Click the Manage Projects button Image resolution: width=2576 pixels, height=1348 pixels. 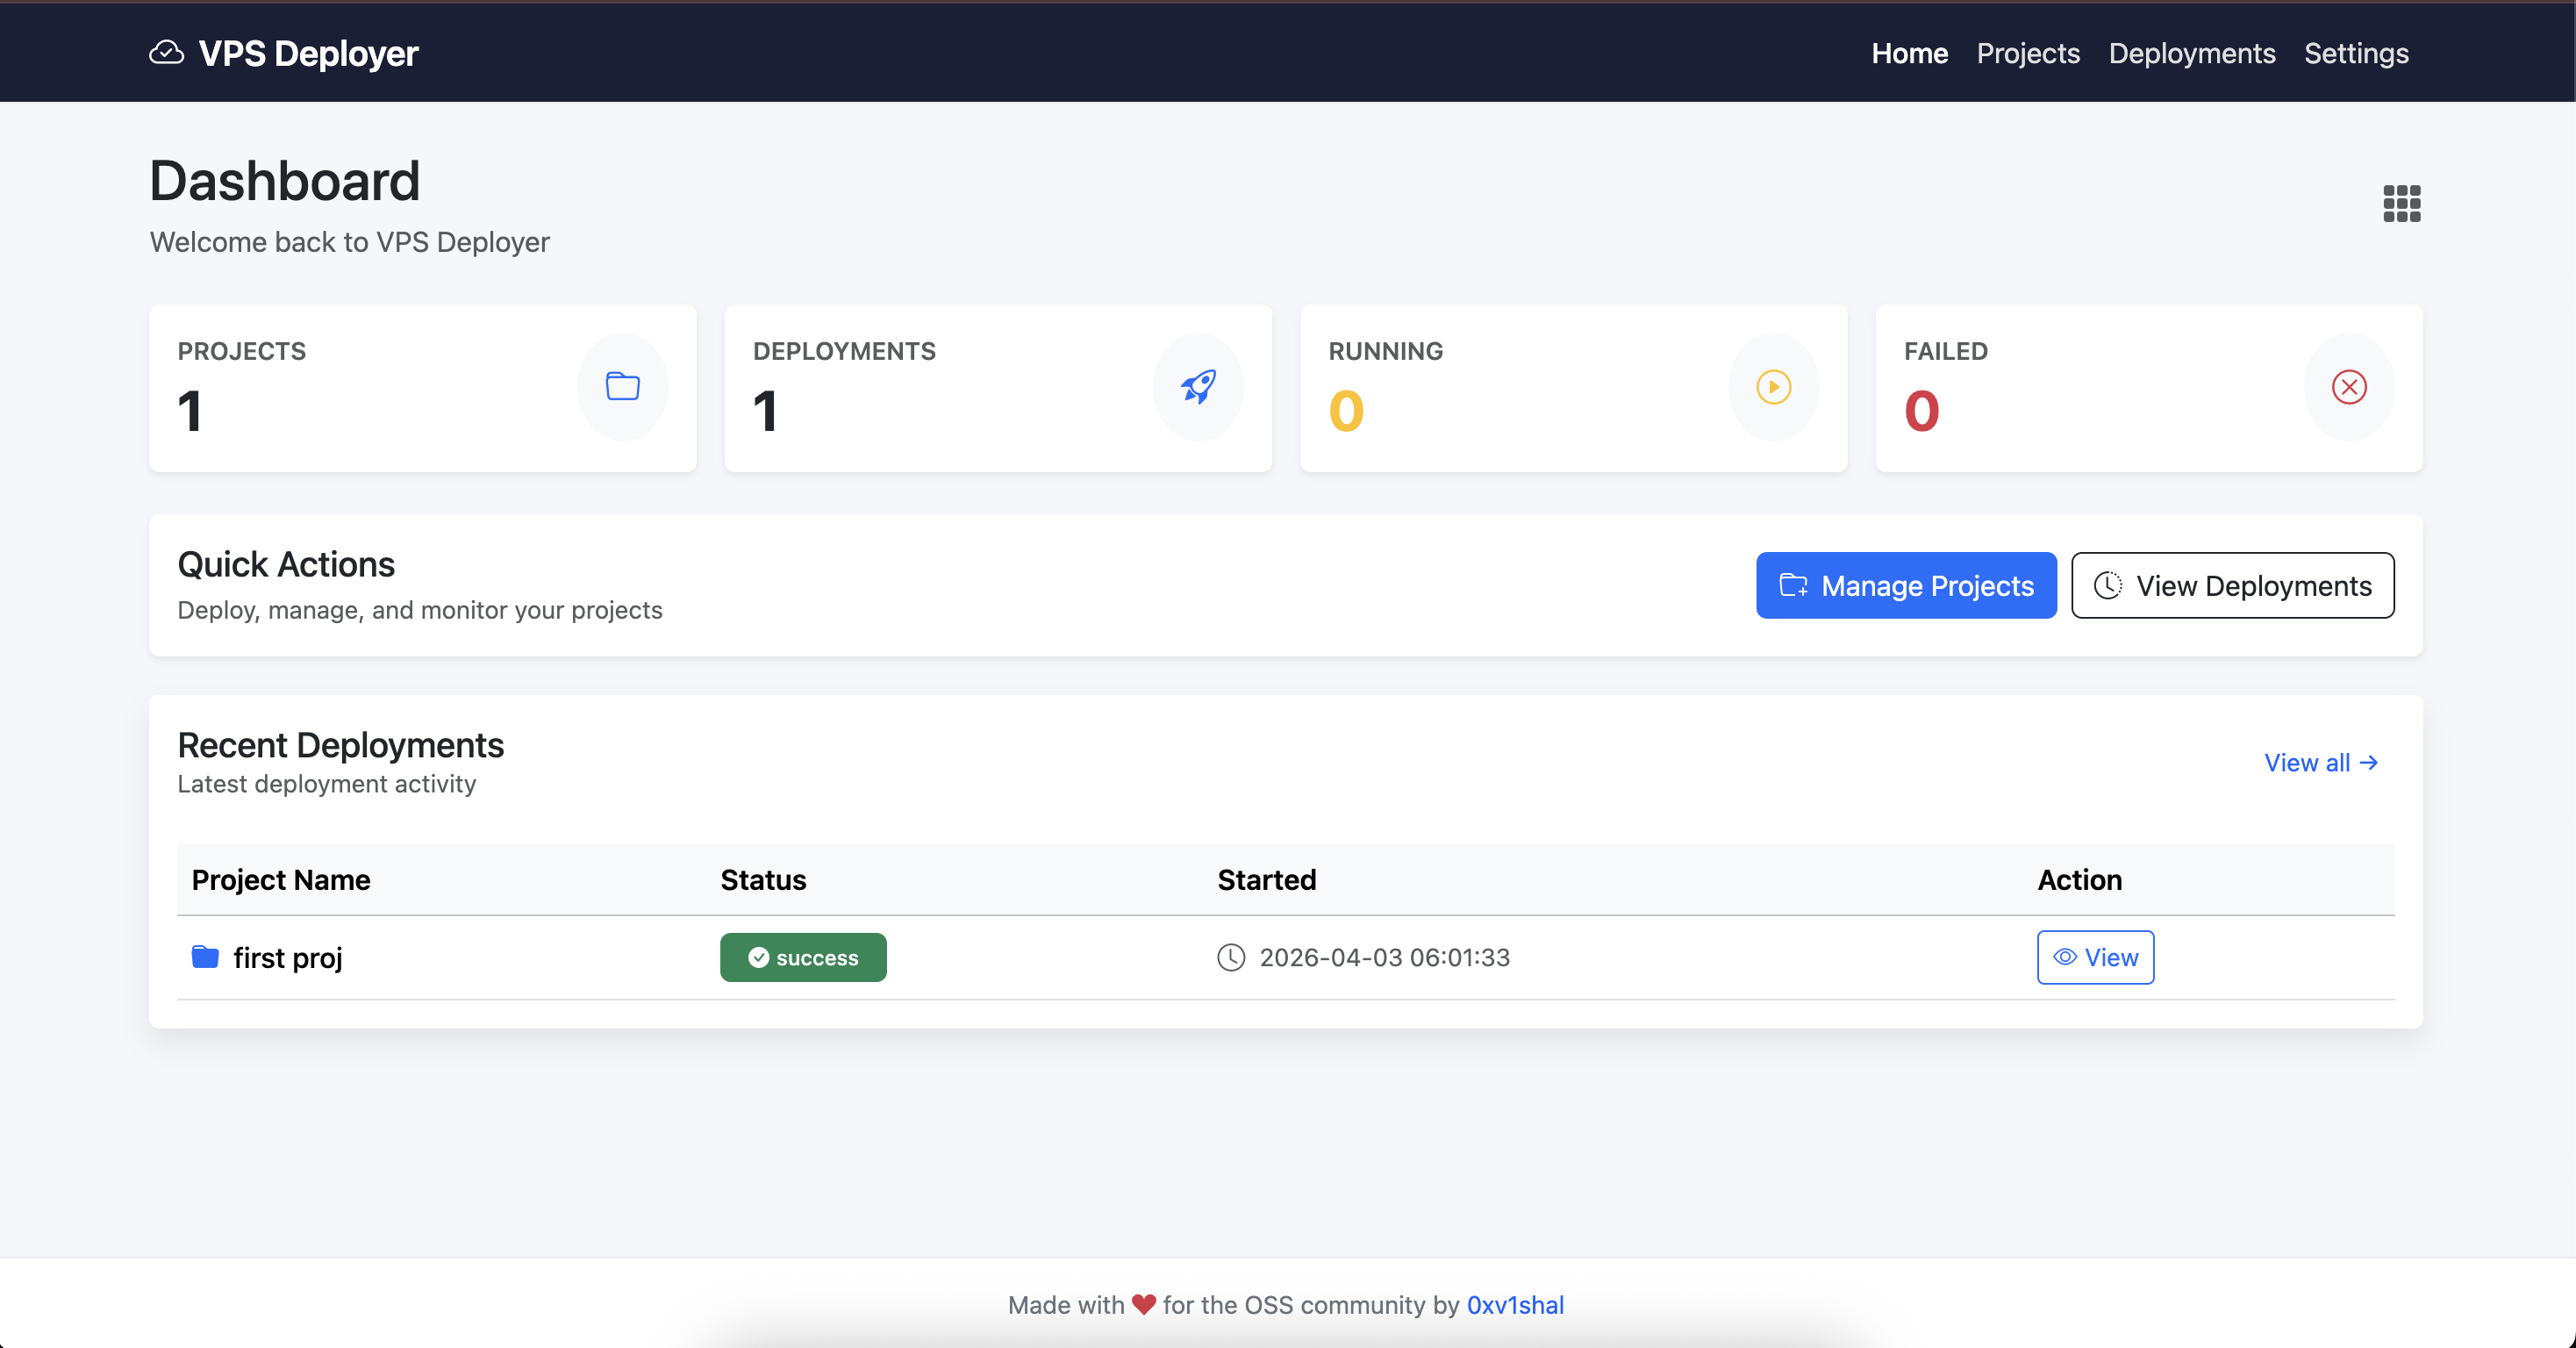1905,585
